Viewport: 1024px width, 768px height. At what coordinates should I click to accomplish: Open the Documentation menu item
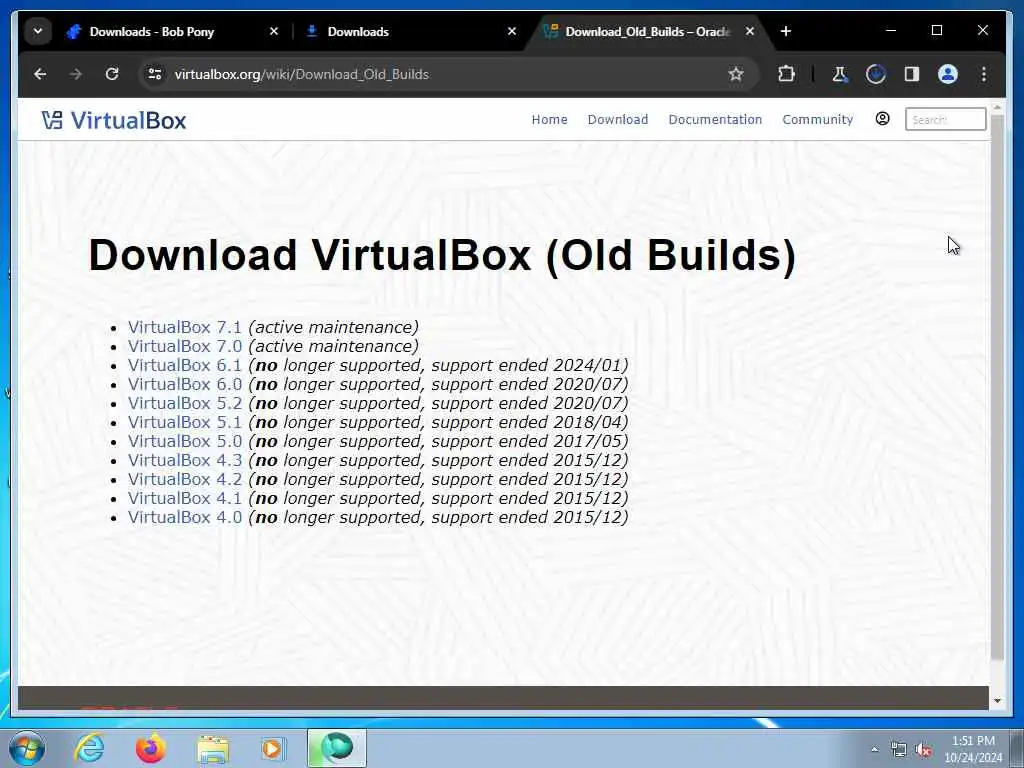[x=715, y=120]
